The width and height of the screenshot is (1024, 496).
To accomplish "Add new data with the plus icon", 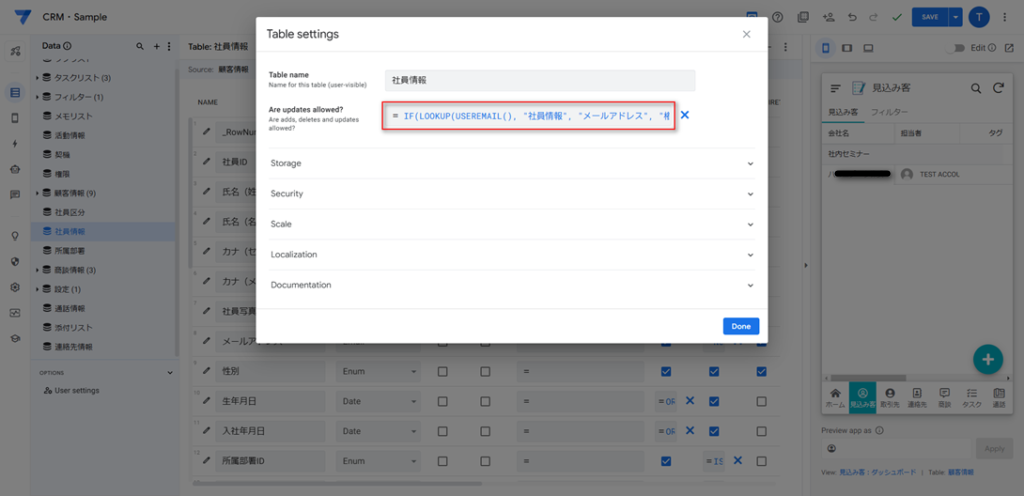I will pos(156,46).
